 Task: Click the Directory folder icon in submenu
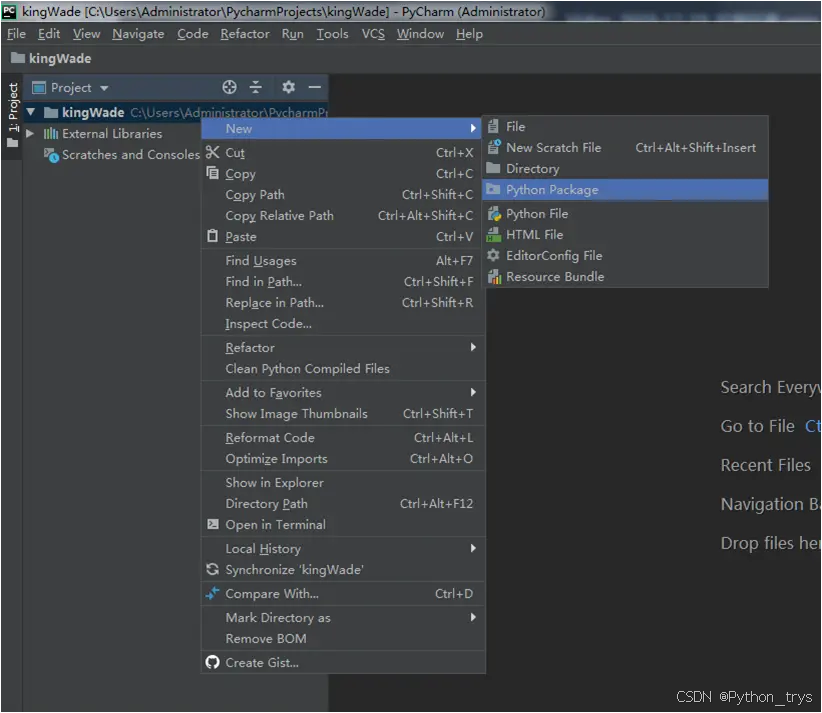point(493,168)
